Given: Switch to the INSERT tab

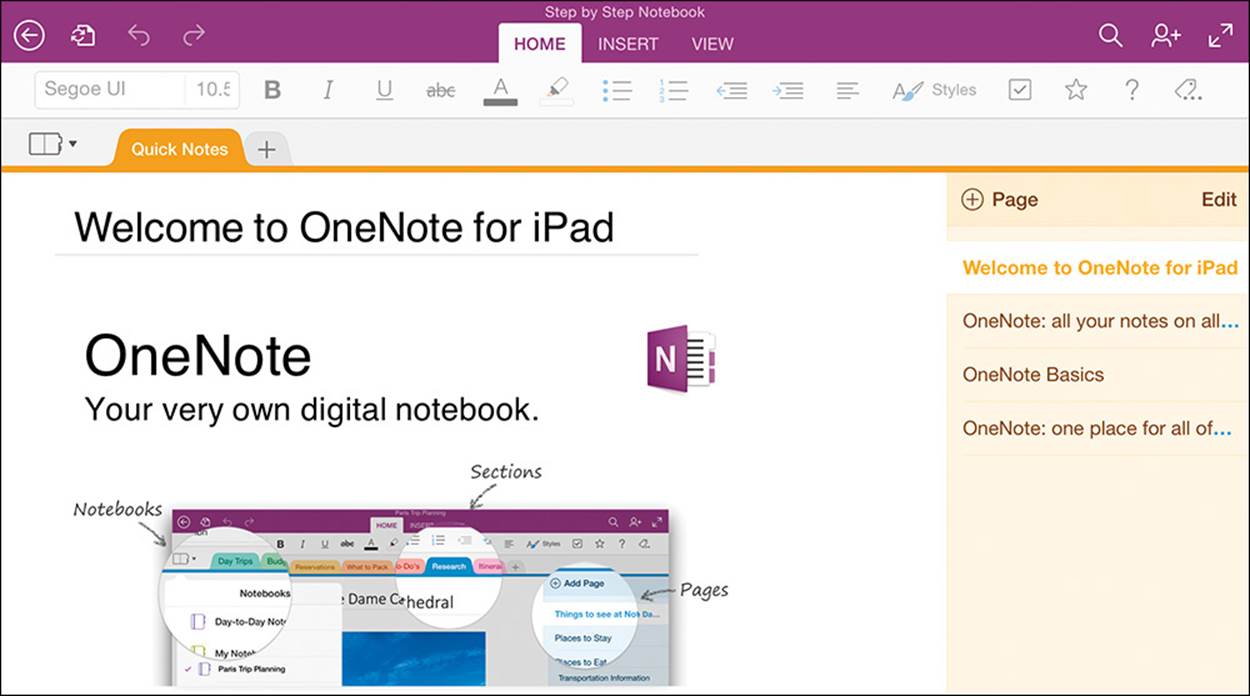Looking at the screenshot, I should [x=628, y=44].
